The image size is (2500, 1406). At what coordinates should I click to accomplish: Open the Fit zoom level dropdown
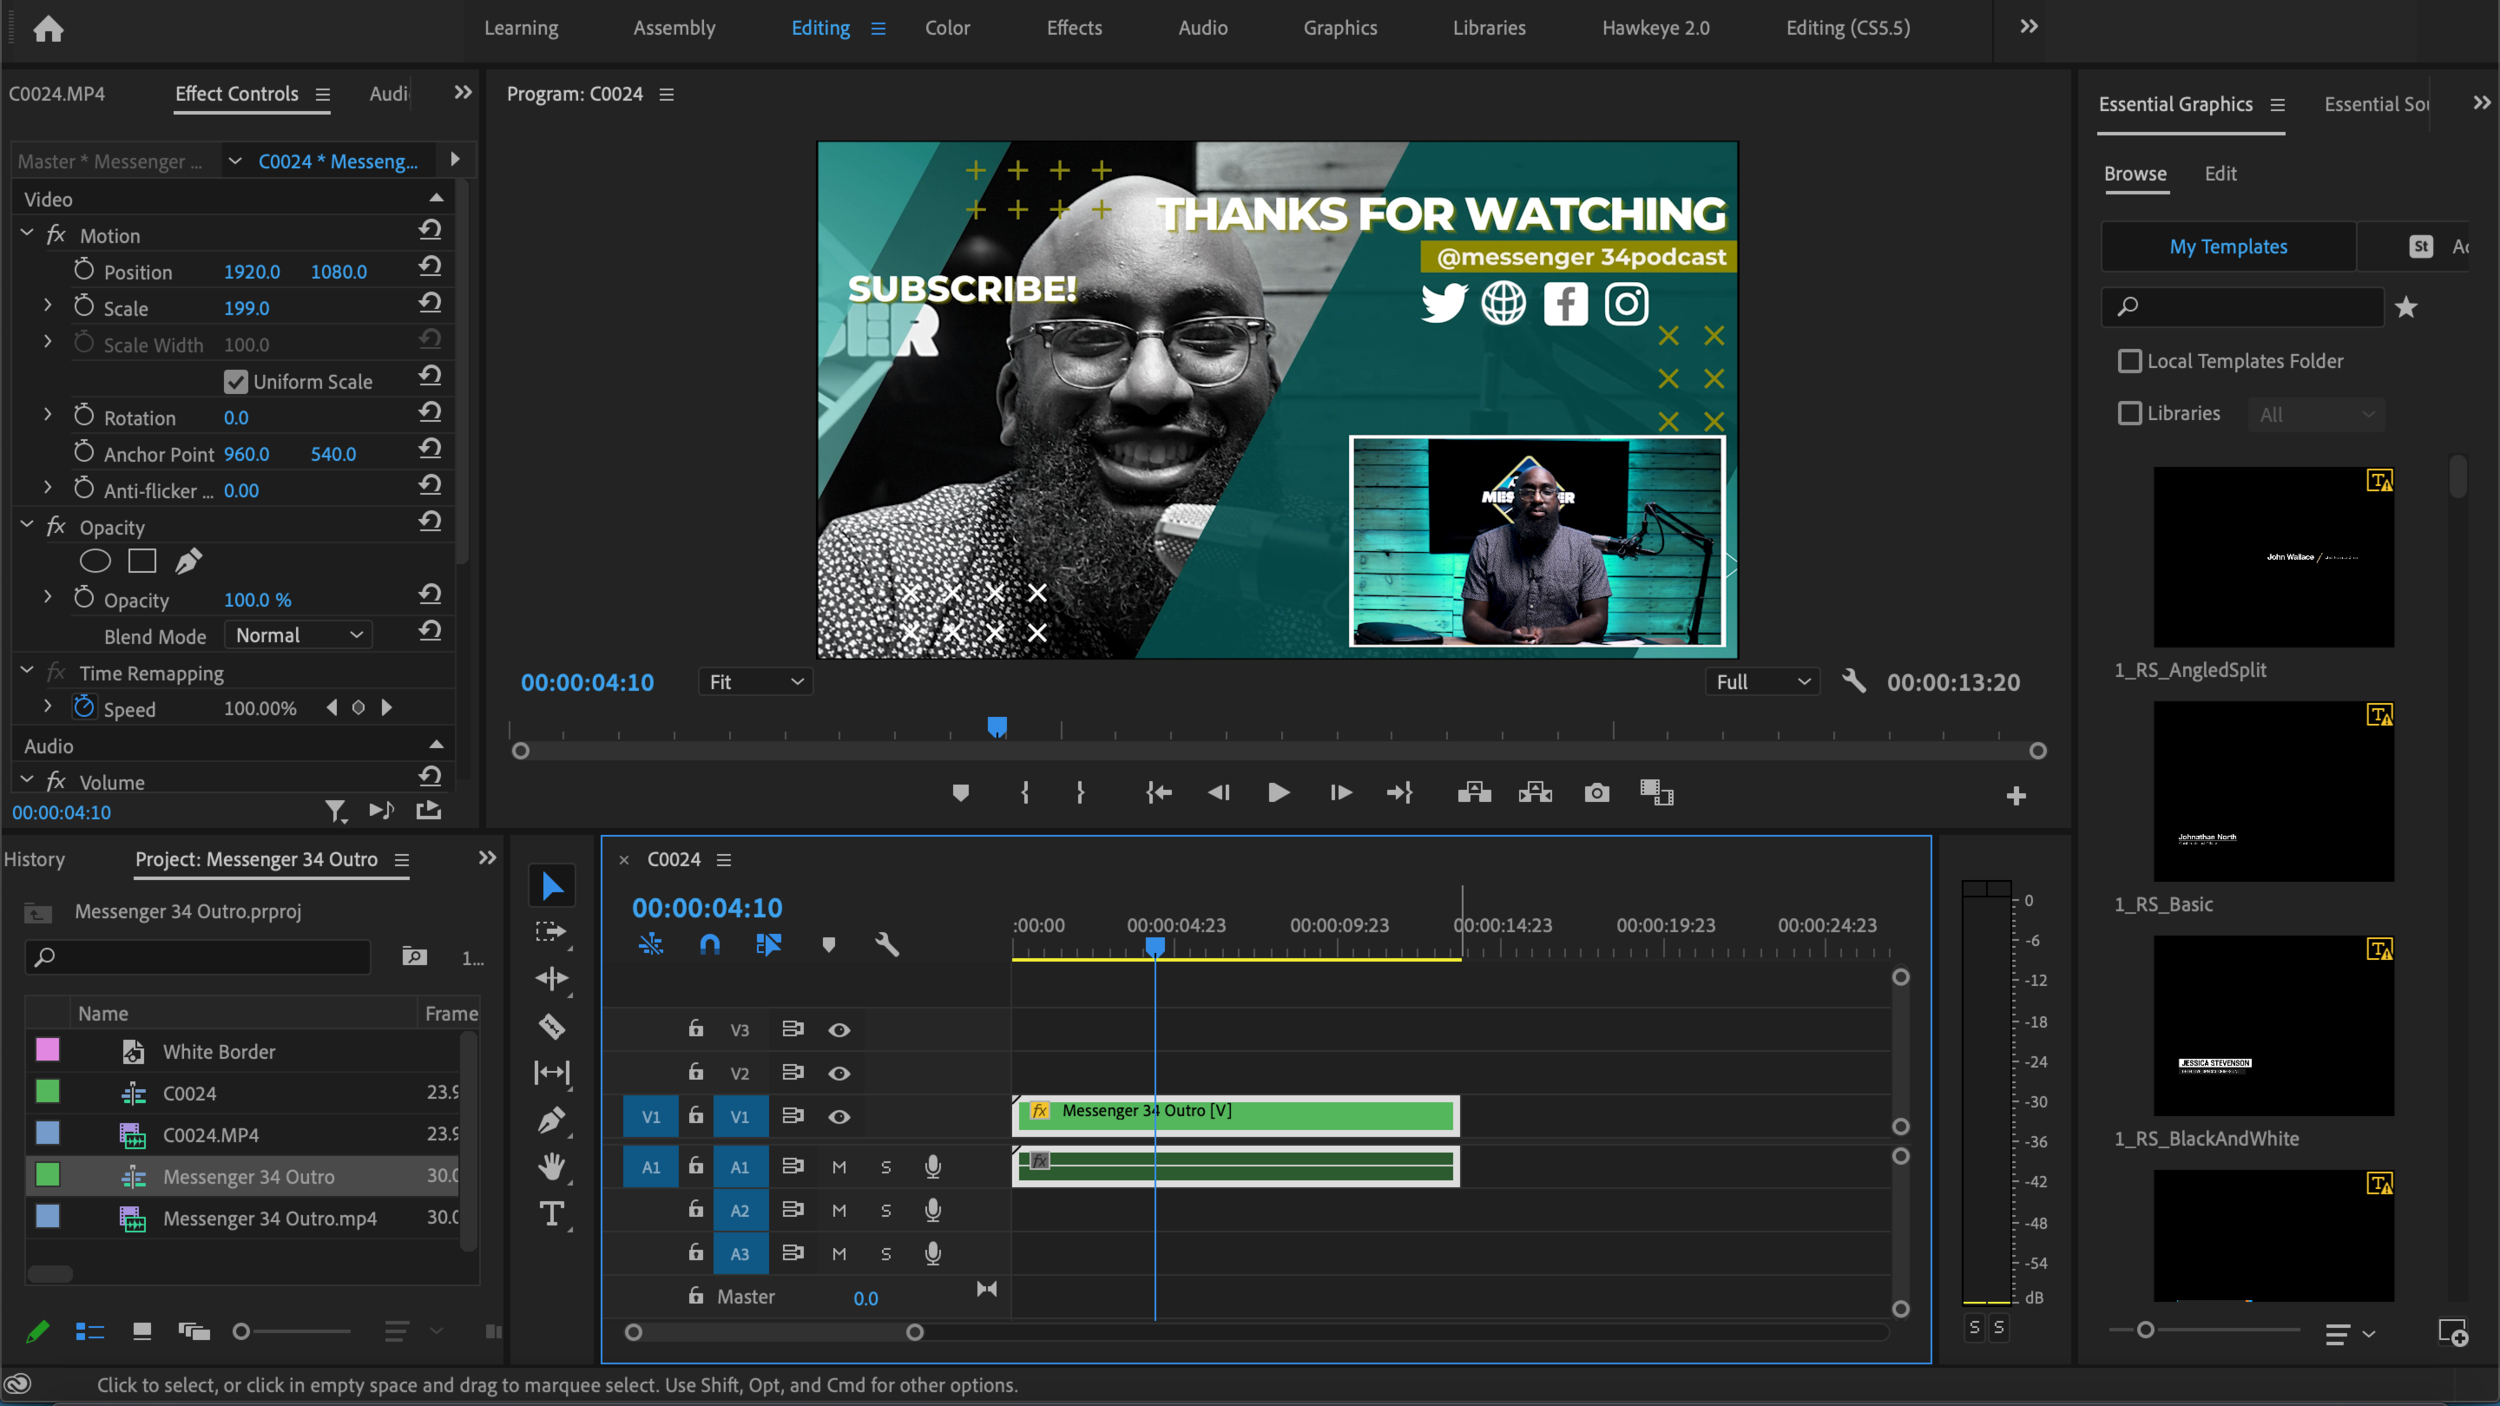click(x=756, y=682)
